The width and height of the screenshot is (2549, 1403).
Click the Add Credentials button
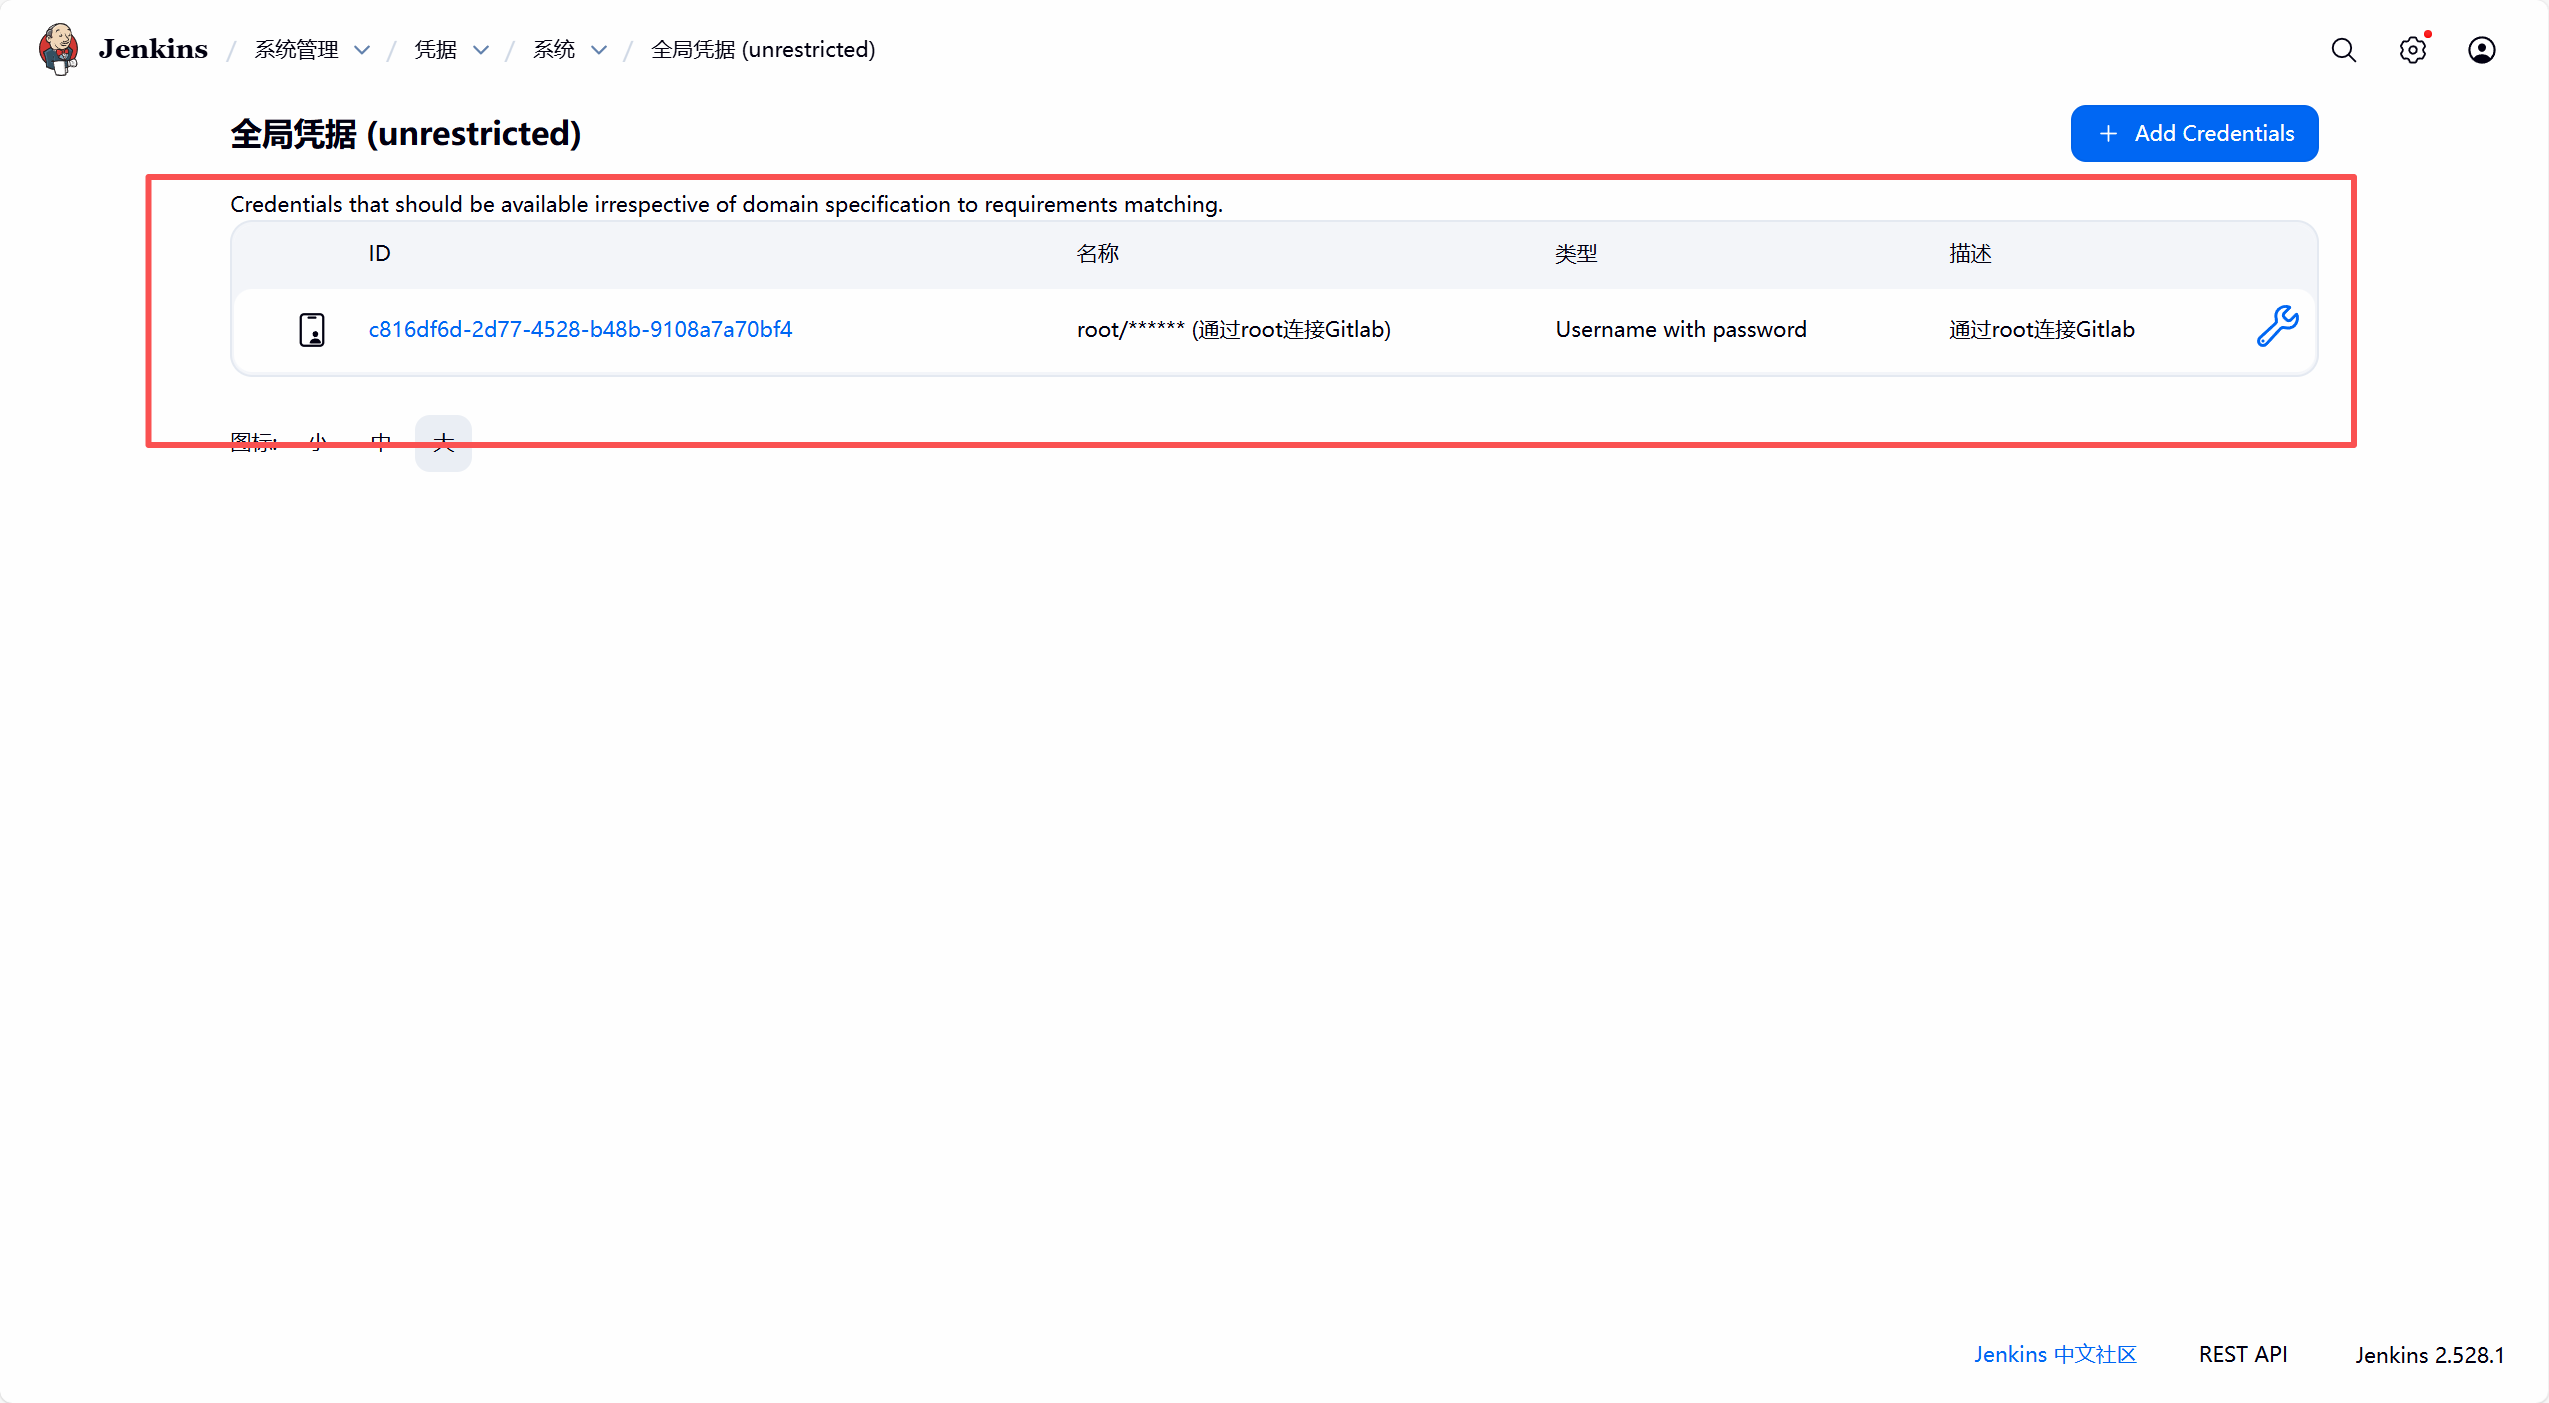2194,133
